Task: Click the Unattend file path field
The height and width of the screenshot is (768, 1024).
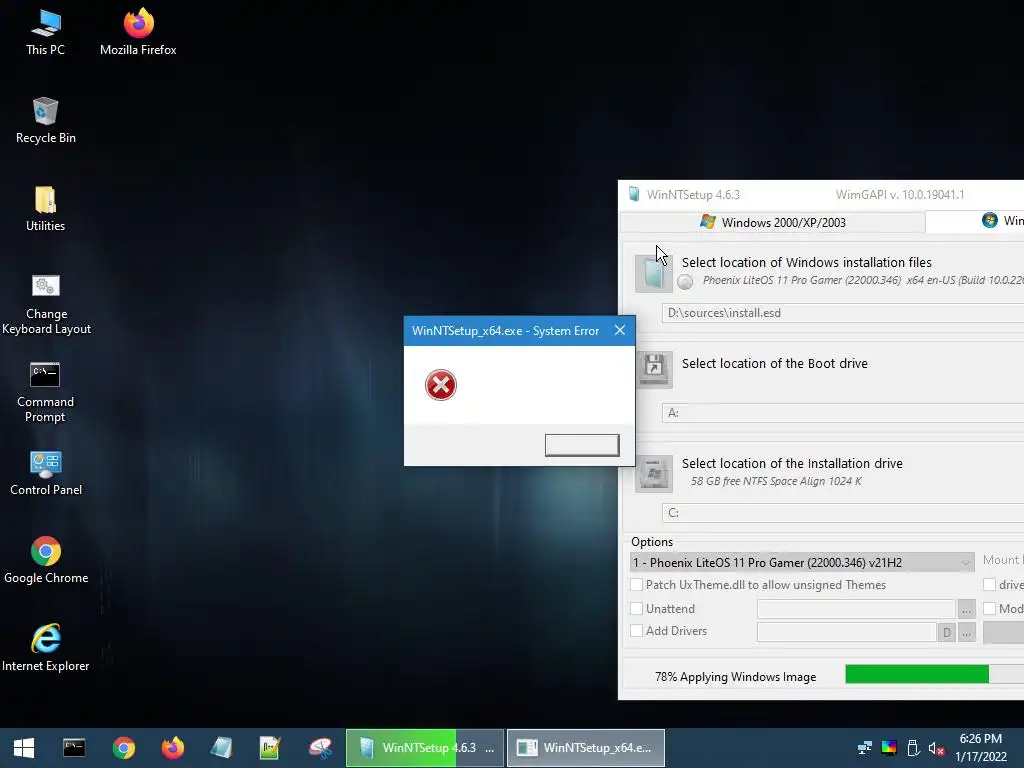Action: [856, 609]
